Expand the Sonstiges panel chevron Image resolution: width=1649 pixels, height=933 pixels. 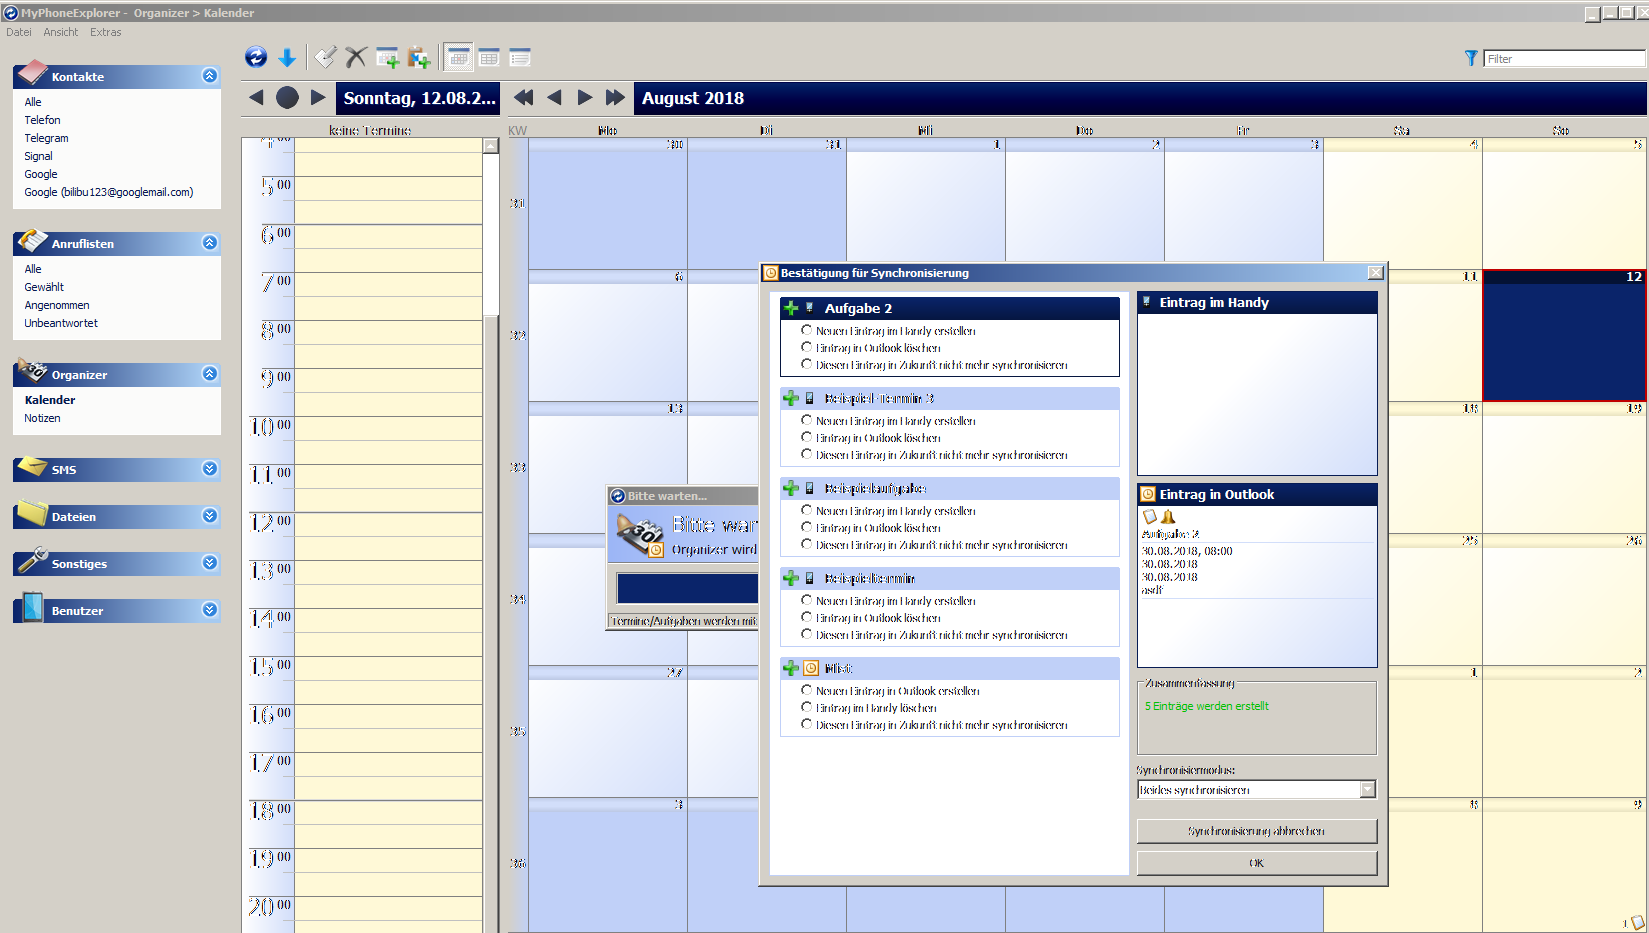[x=209, y=563]
